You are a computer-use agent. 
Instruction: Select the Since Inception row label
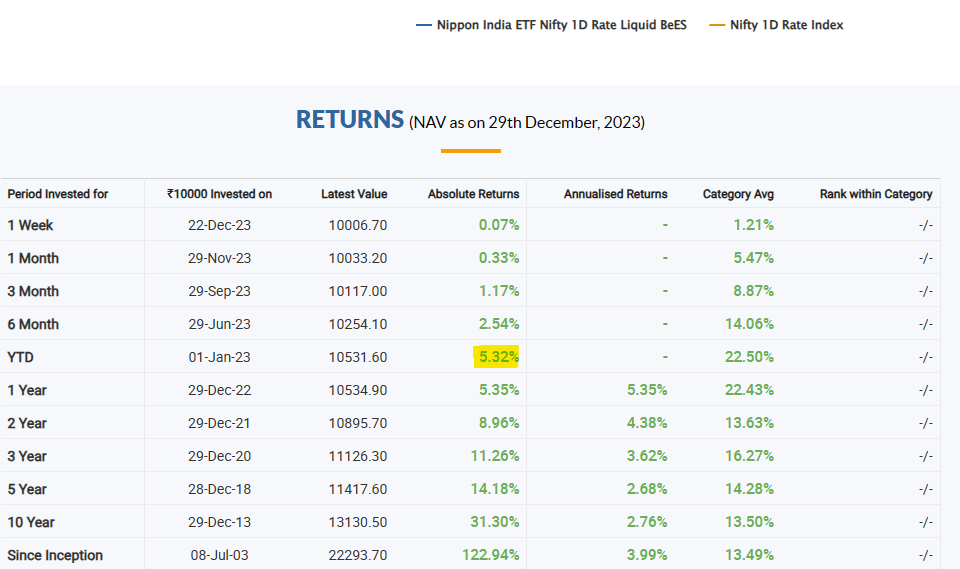coord(55,556)
